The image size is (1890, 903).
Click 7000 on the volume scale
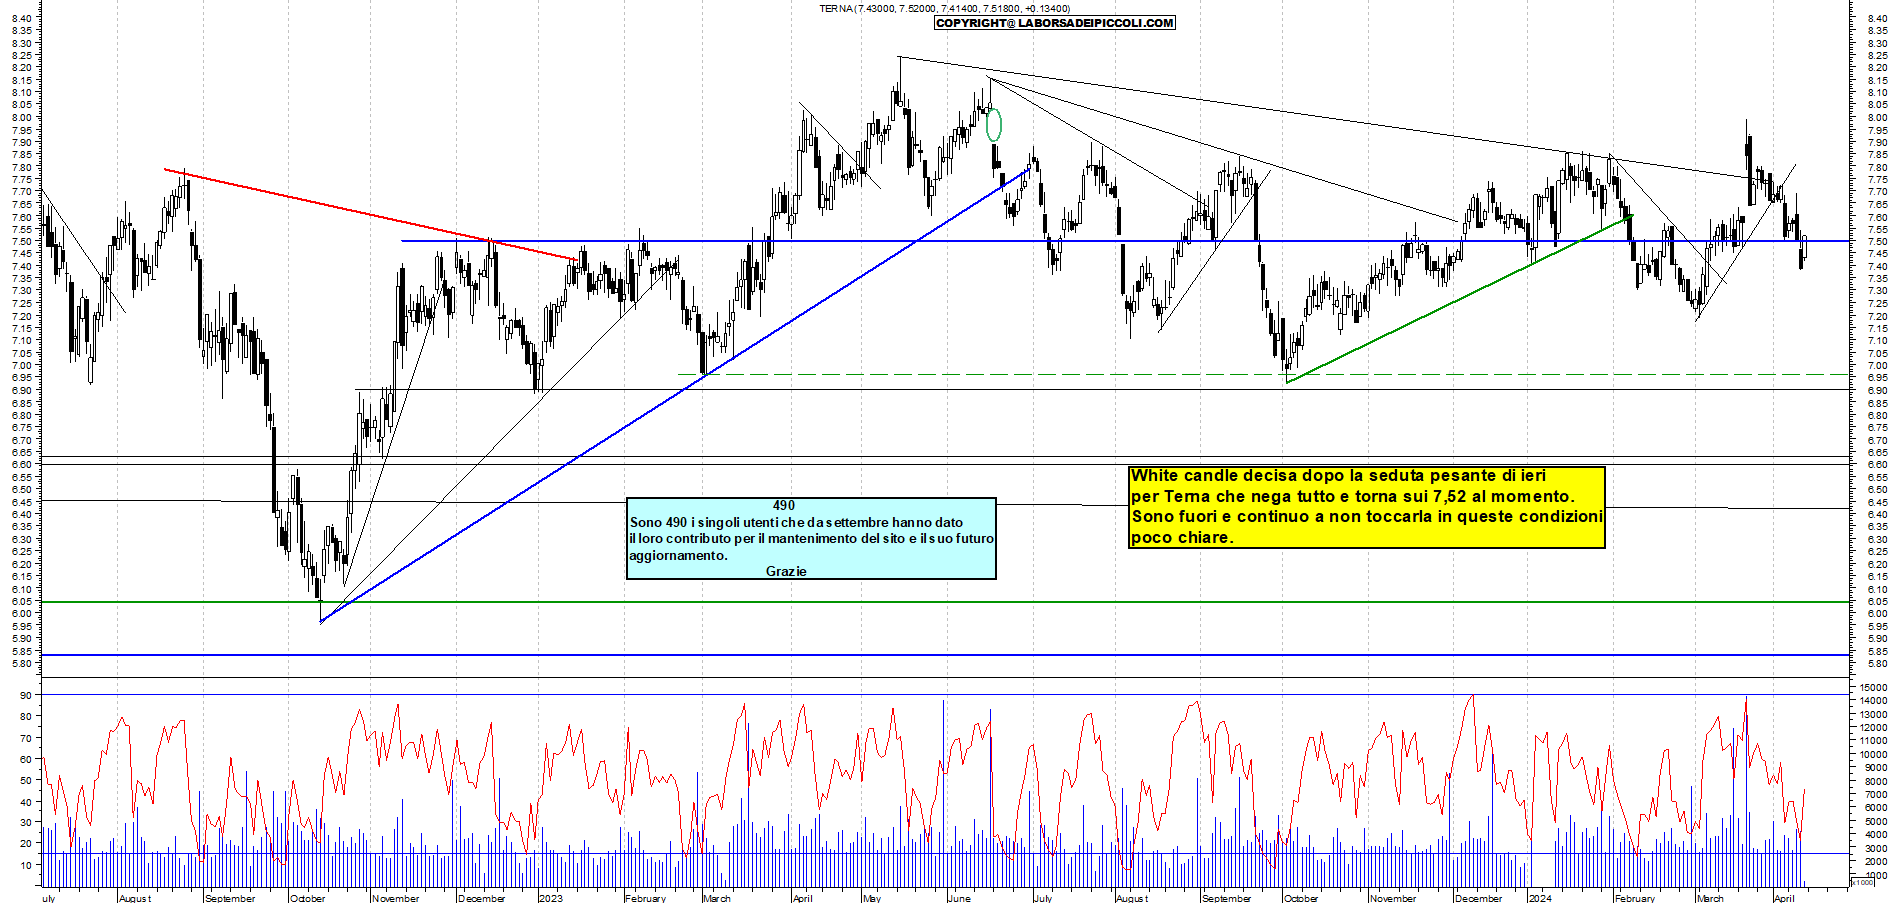1876,794
